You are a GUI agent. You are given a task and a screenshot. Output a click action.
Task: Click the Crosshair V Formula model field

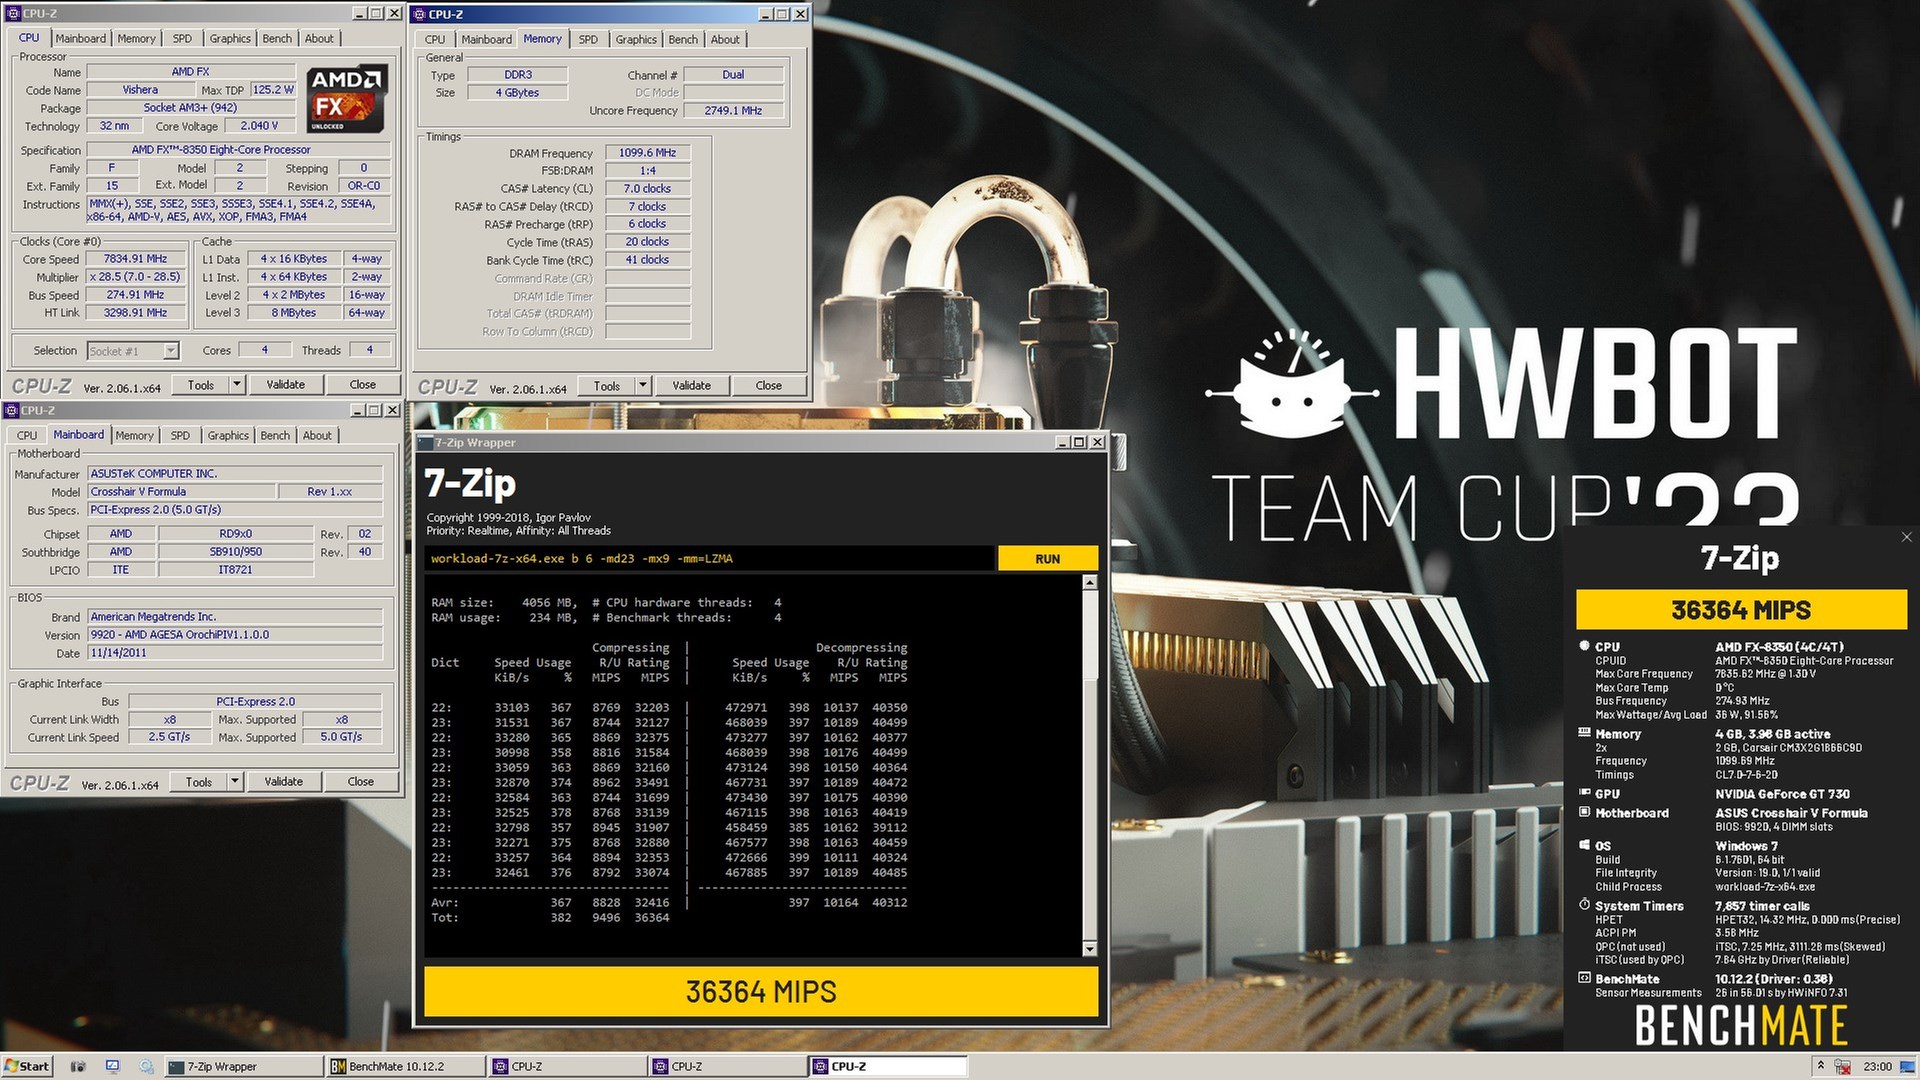click(x=182, y=491)
